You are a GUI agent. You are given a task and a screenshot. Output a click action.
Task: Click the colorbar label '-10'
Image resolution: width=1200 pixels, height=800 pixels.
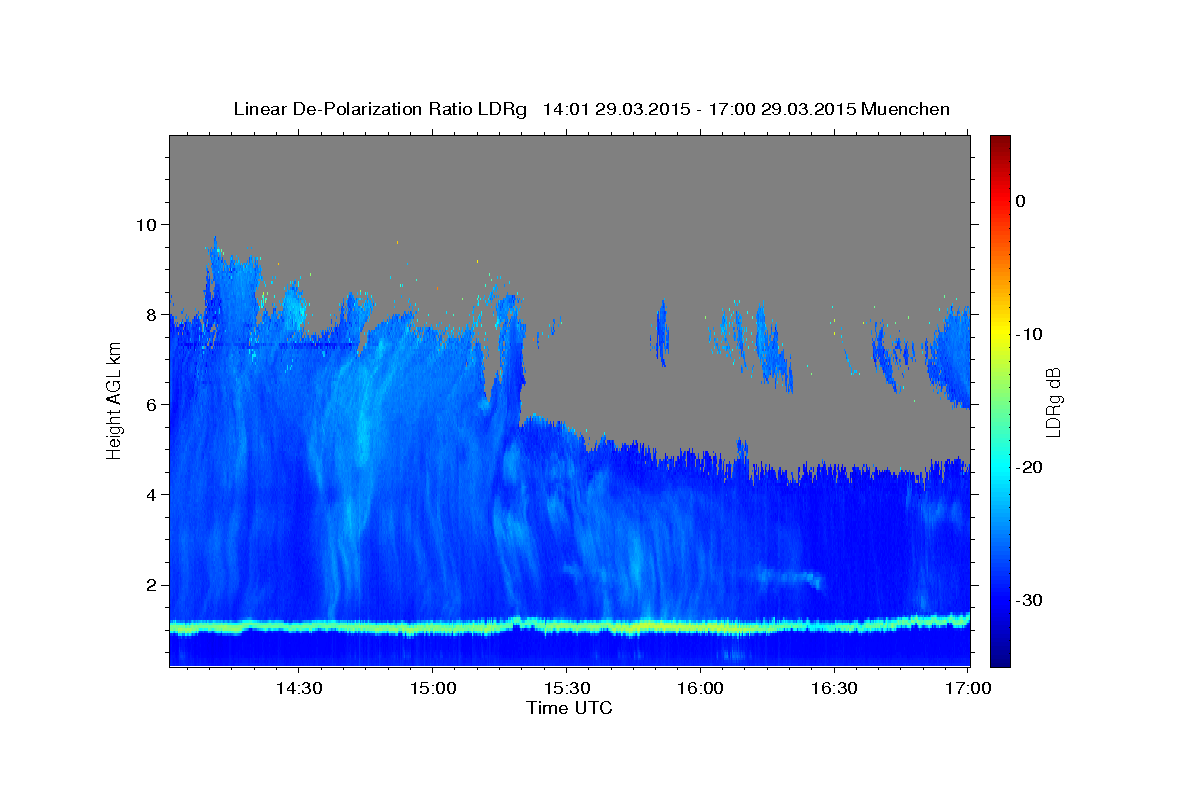click(1029, 334)
